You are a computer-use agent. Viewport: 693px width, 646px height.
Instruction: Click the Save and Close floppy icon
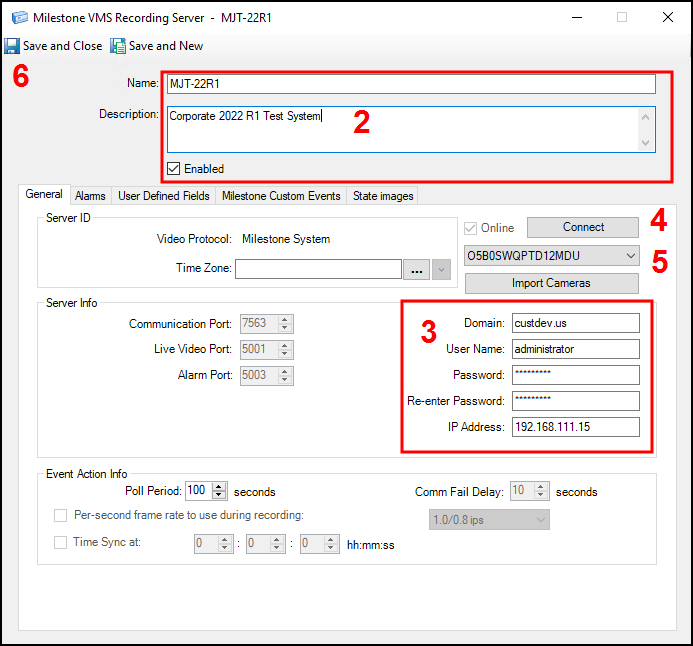tap(12, 46)
